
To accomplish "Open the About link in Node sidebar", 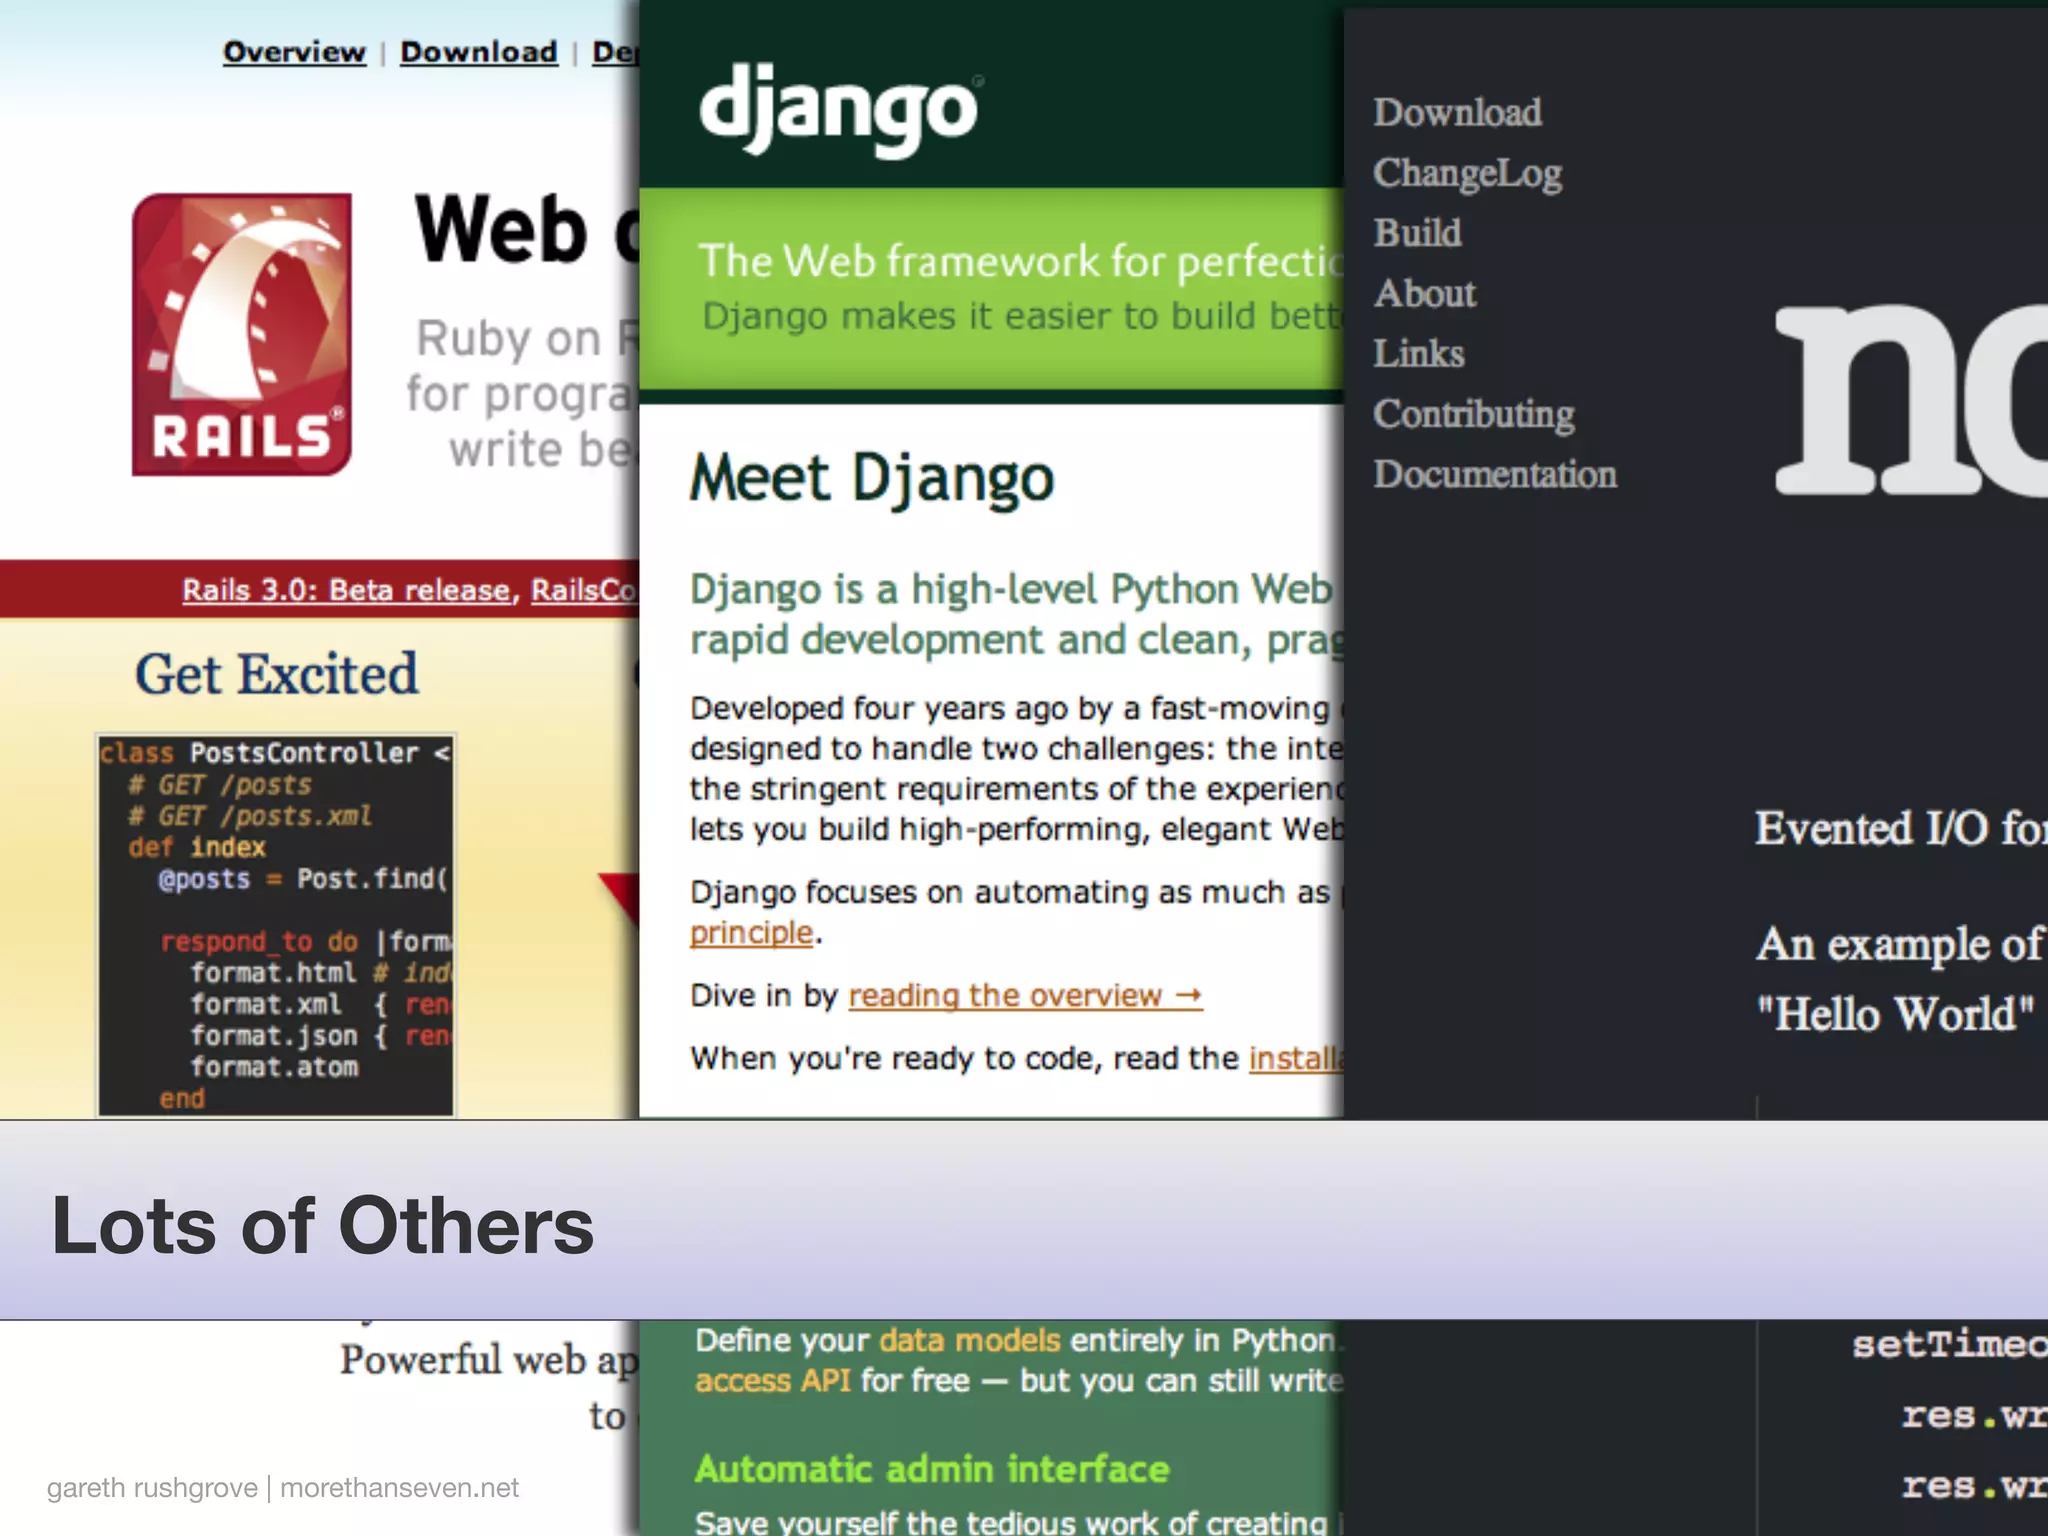I will point(1424,293).
